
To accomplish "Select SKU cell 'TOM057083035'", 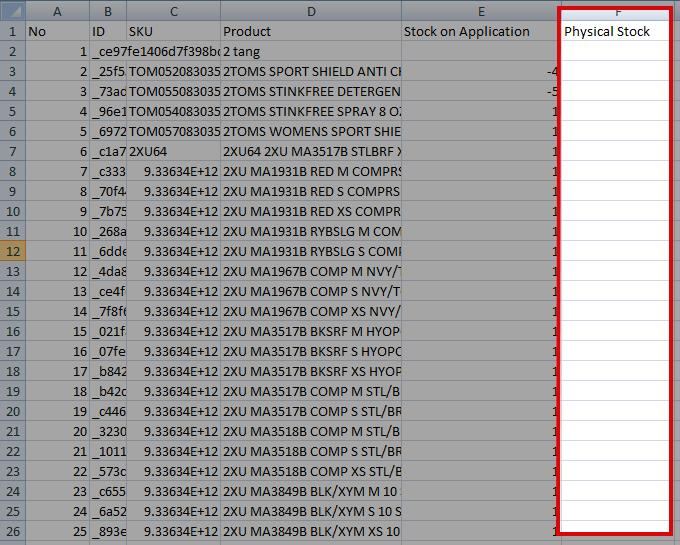I will click(173, 131).
